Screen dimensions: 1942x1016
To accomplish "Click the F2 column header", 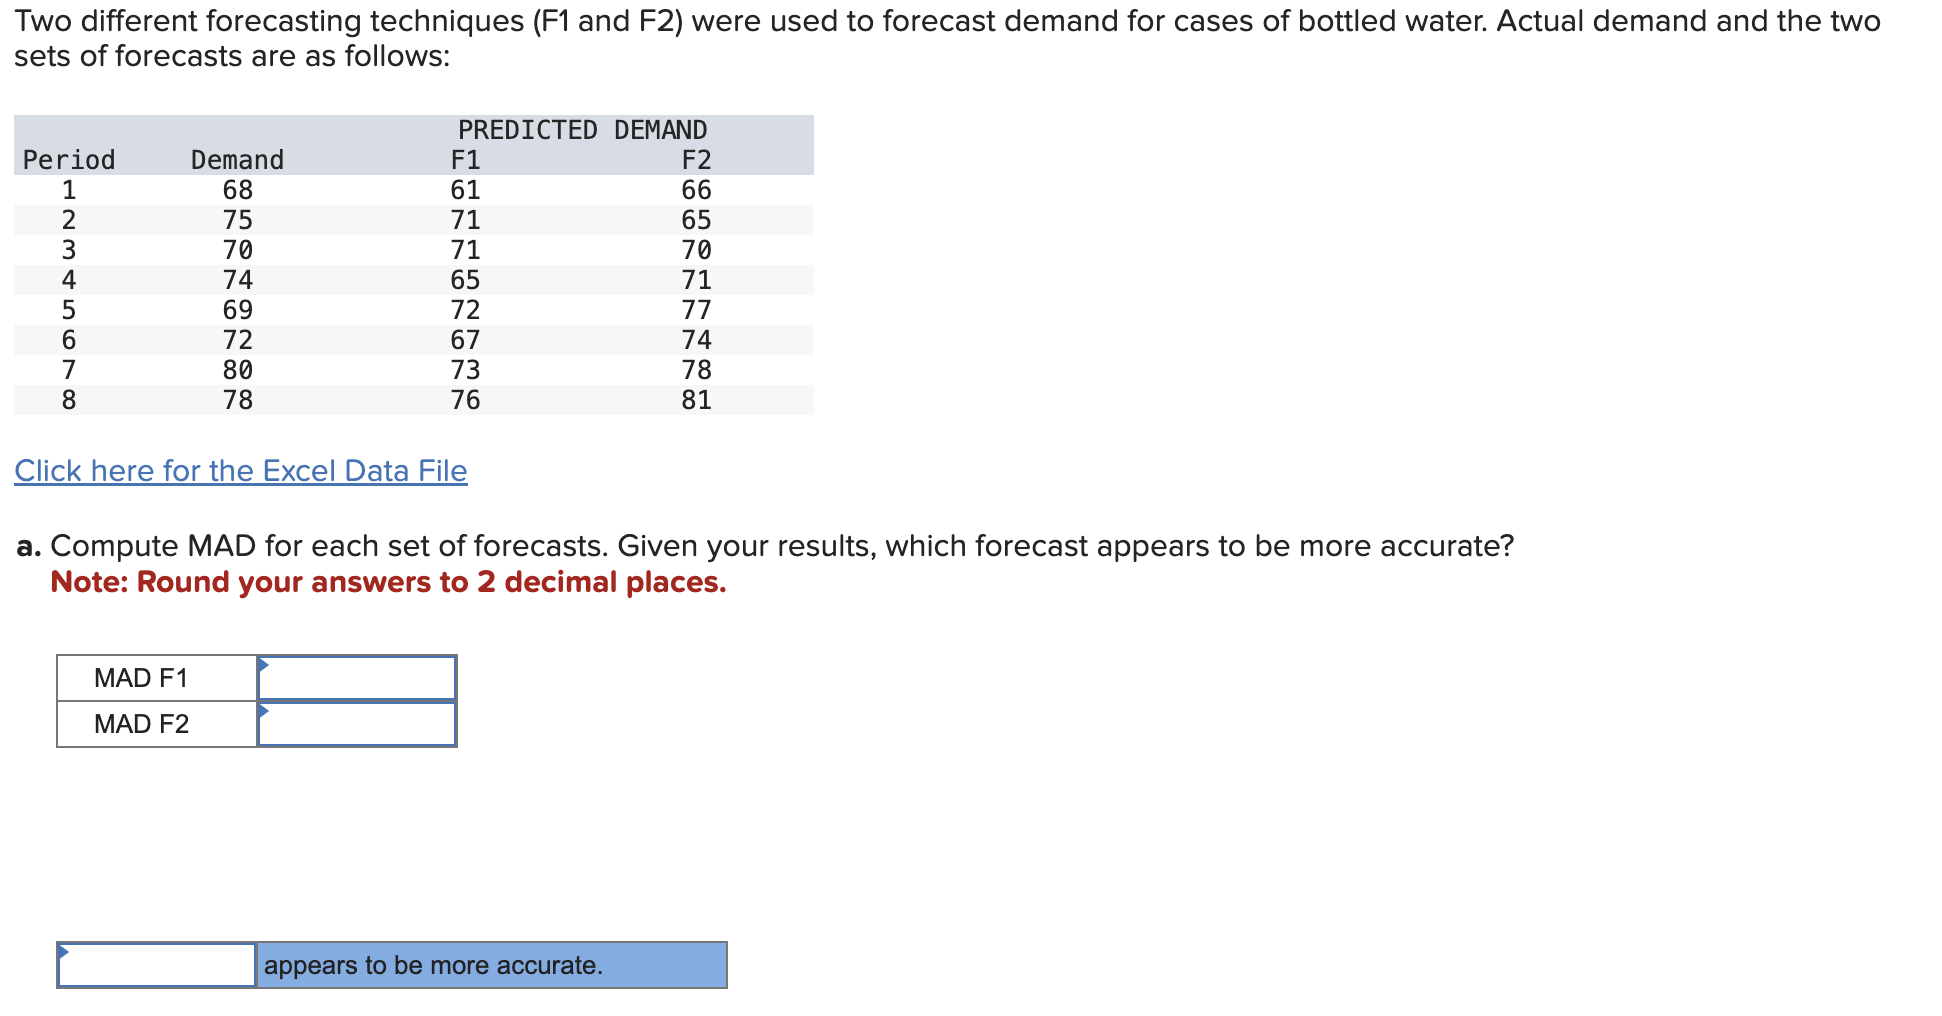I will (697, 158).
